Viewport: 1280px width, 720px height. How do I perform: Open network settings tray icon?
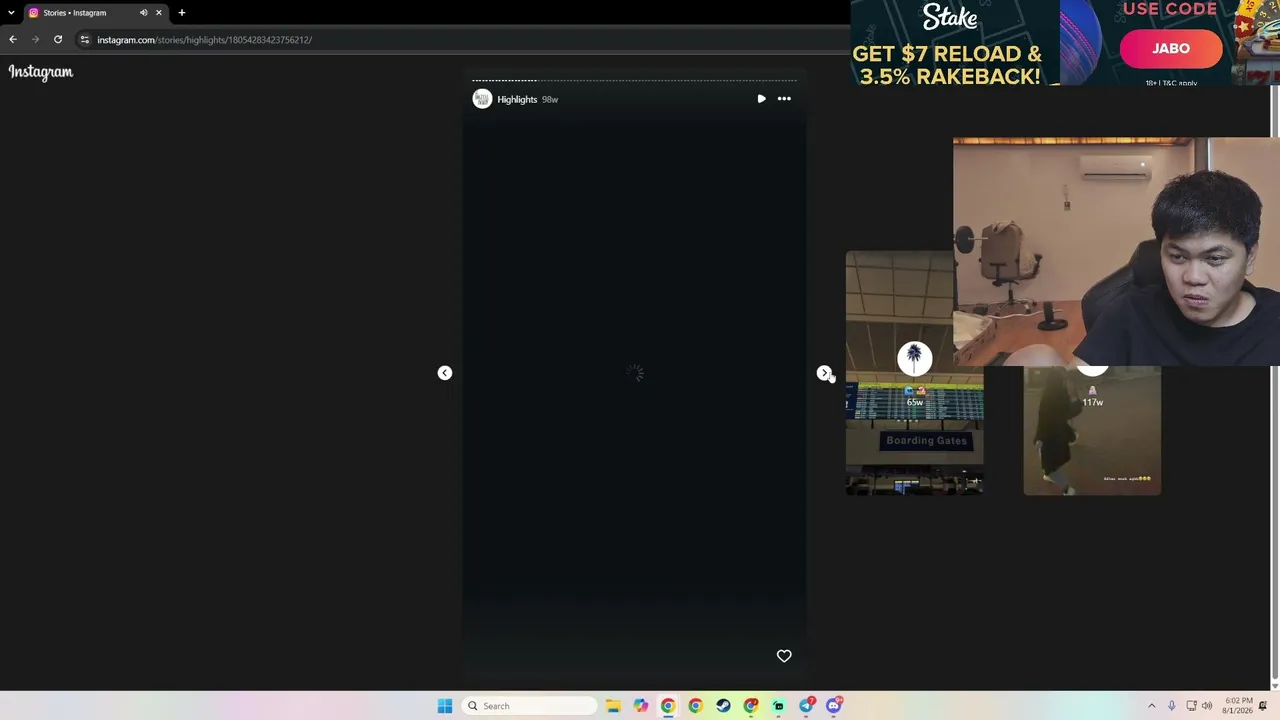click(x=1191, y=706)
